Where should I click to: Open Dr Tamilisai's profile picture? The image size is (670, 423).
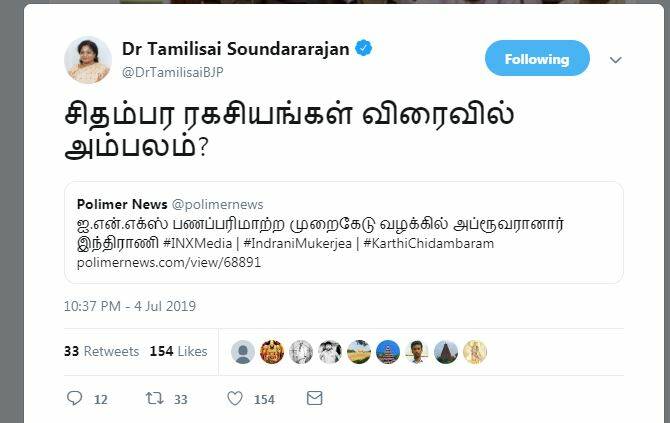[88, 60]
